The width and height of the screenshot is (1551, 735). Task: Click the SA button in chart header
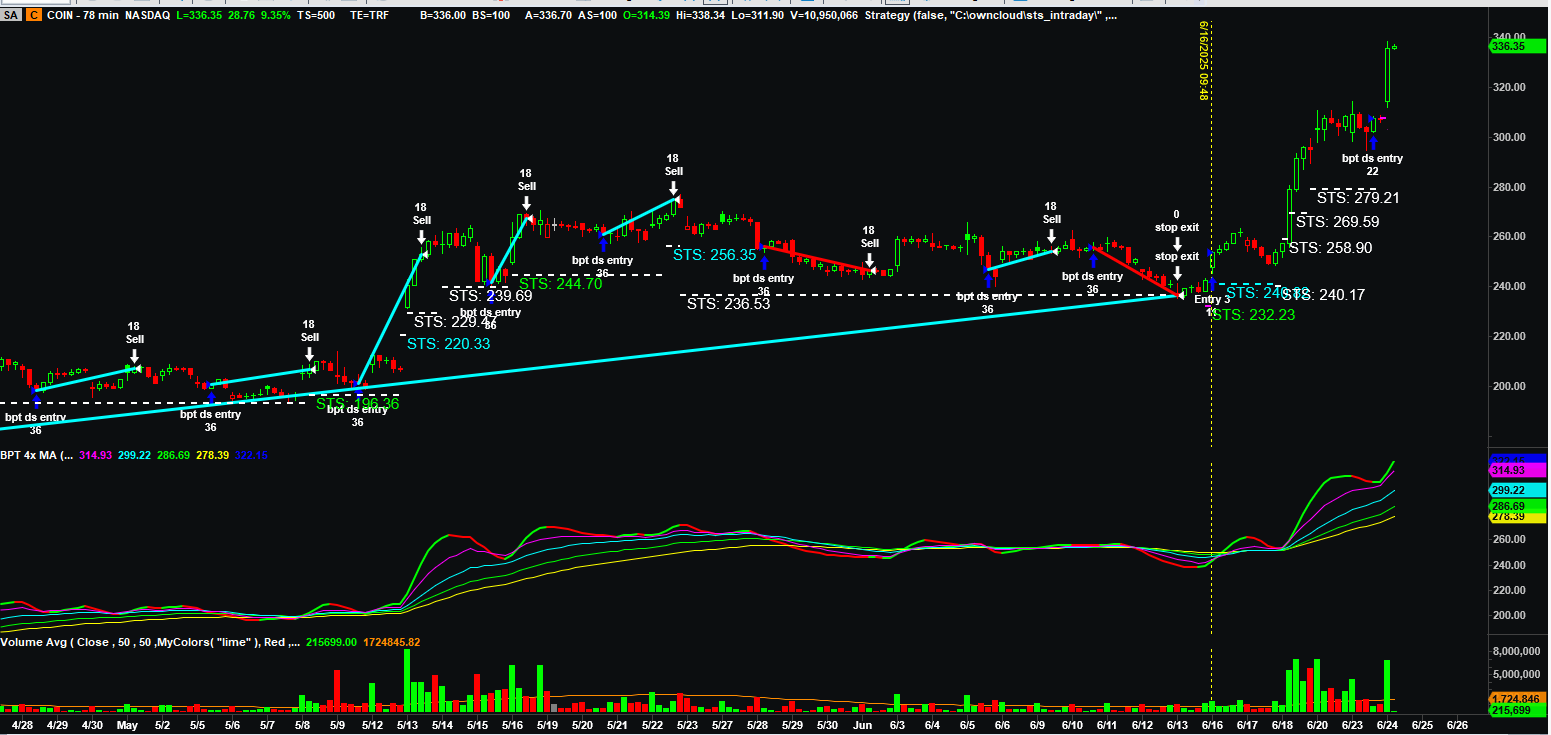(x=10, y=16)
